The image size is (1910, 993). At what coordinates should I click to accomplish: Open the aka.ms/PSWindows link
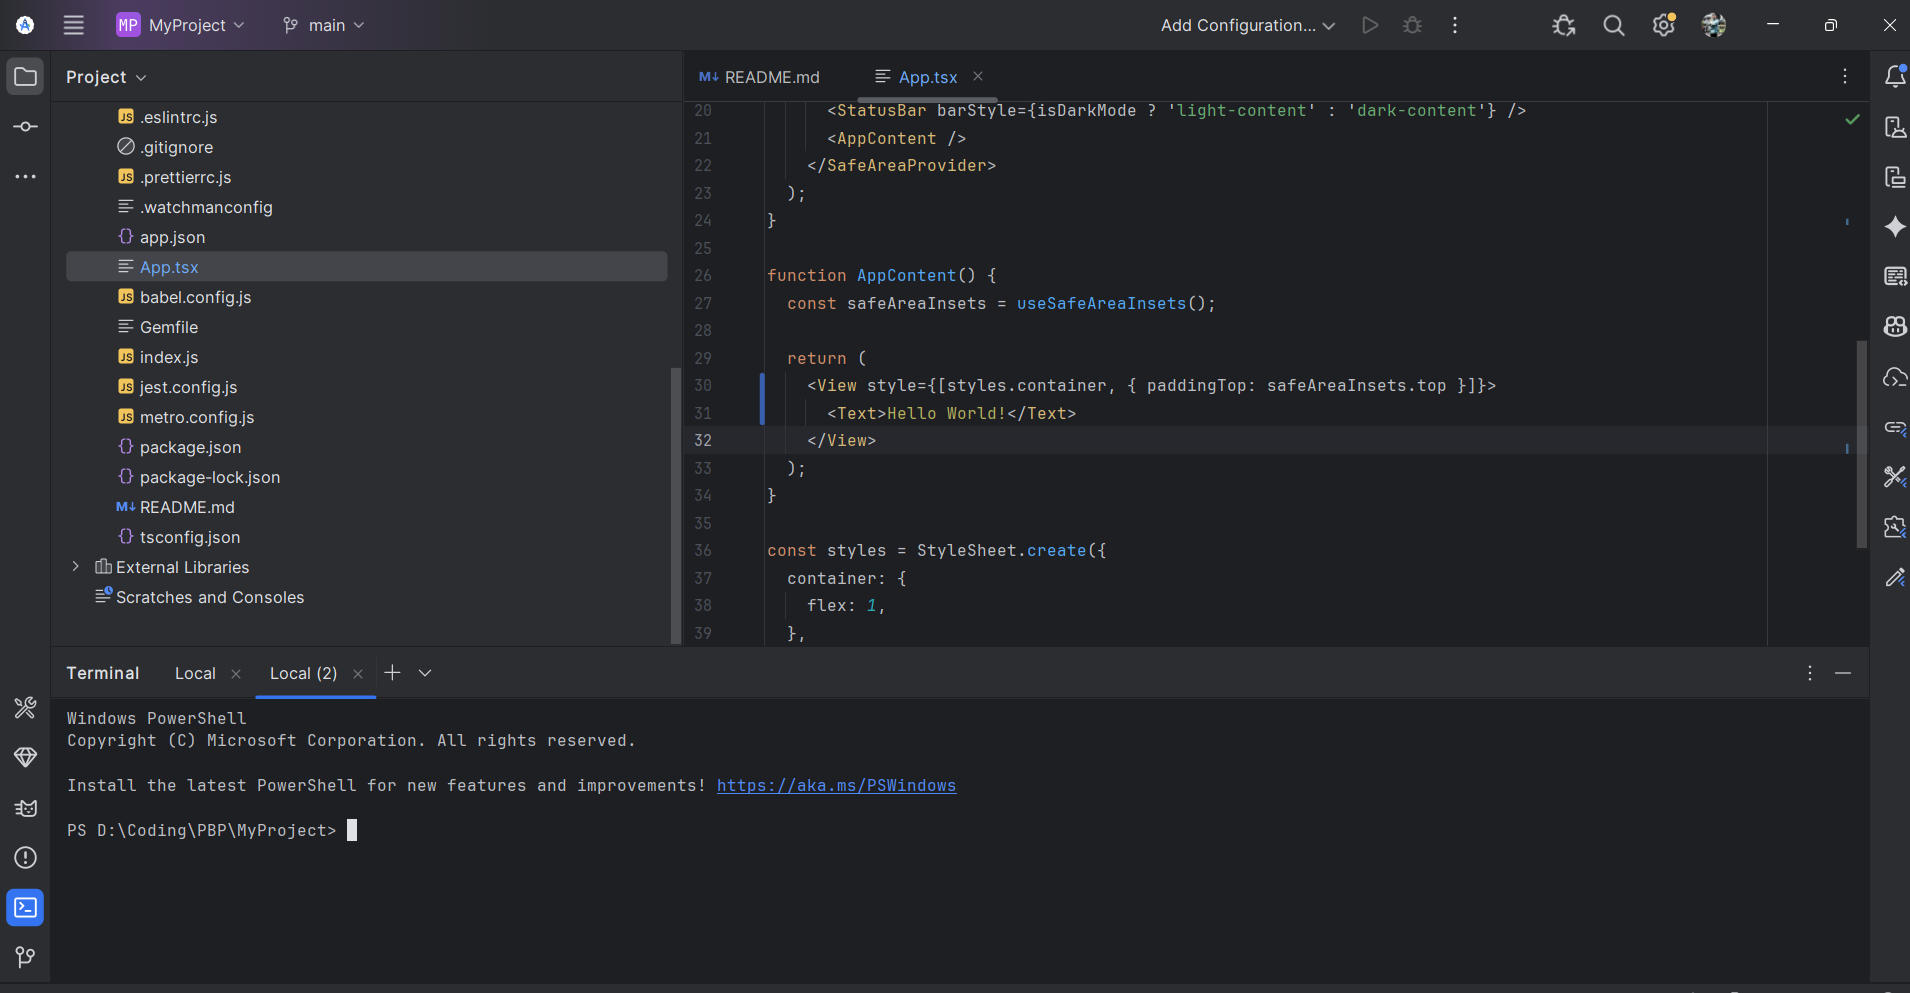click(836, 786)
